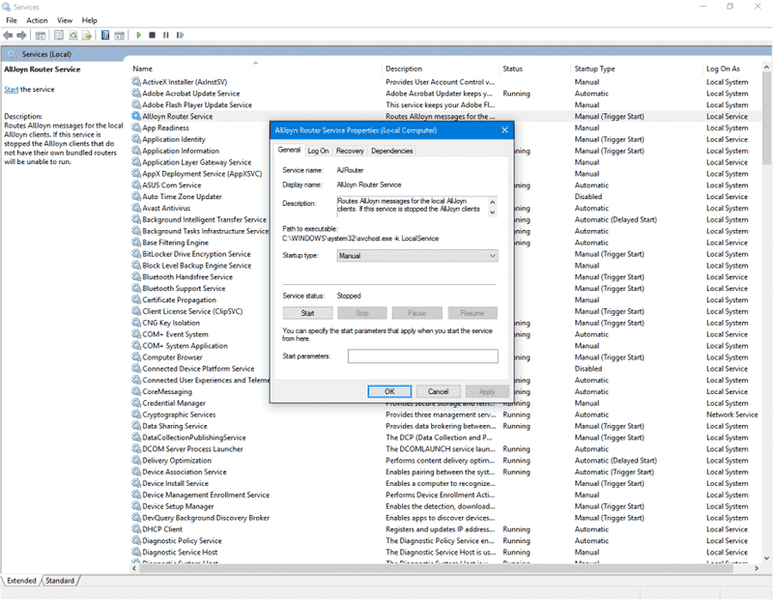Switch to the Standard view tab
Screen dimensions: 773x600
tap(60, 580)
